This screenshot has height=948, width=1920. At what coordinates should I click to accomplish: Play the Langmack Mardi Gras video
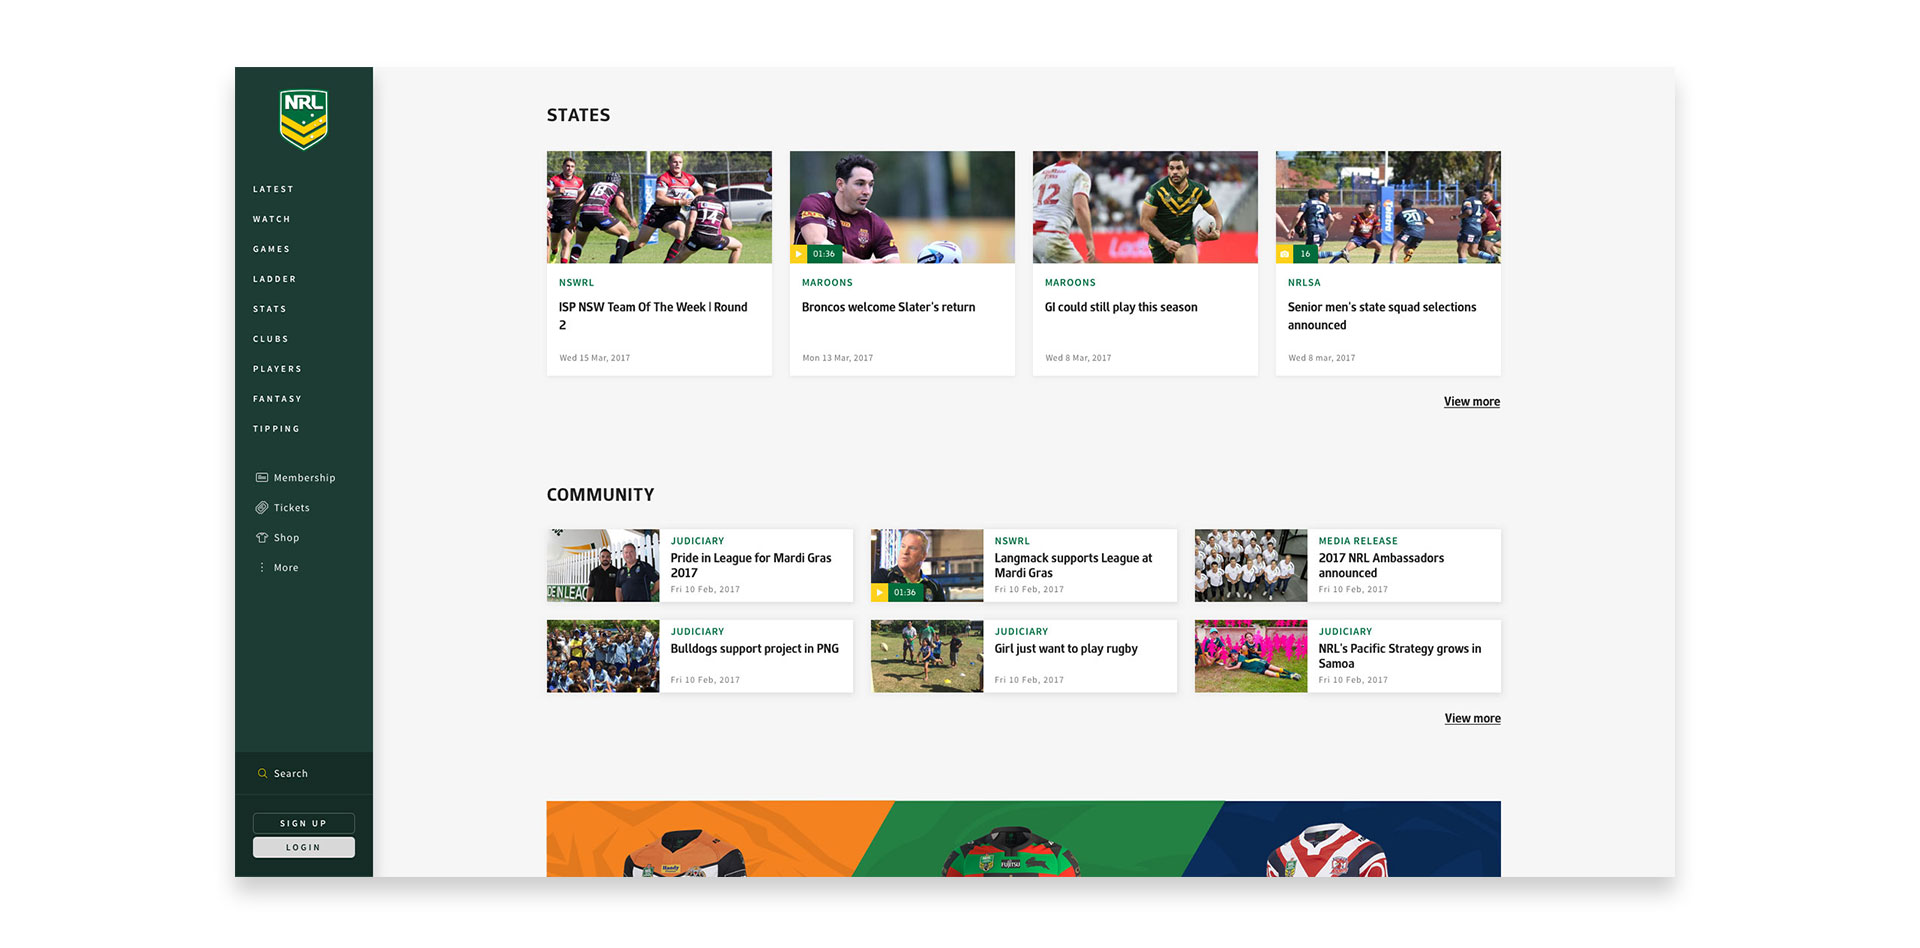point(879,592)
